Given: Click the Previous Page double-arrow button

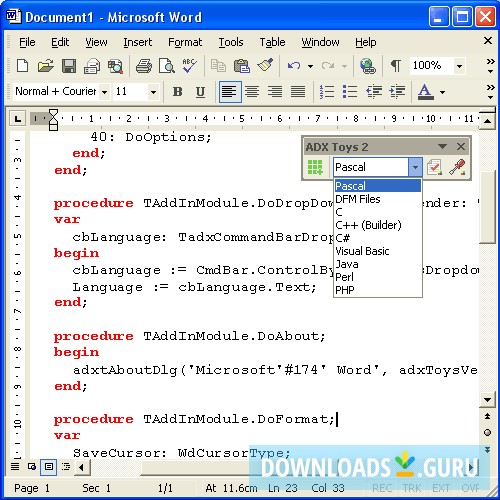Looking at the screenshot, I should coord(487,416).
